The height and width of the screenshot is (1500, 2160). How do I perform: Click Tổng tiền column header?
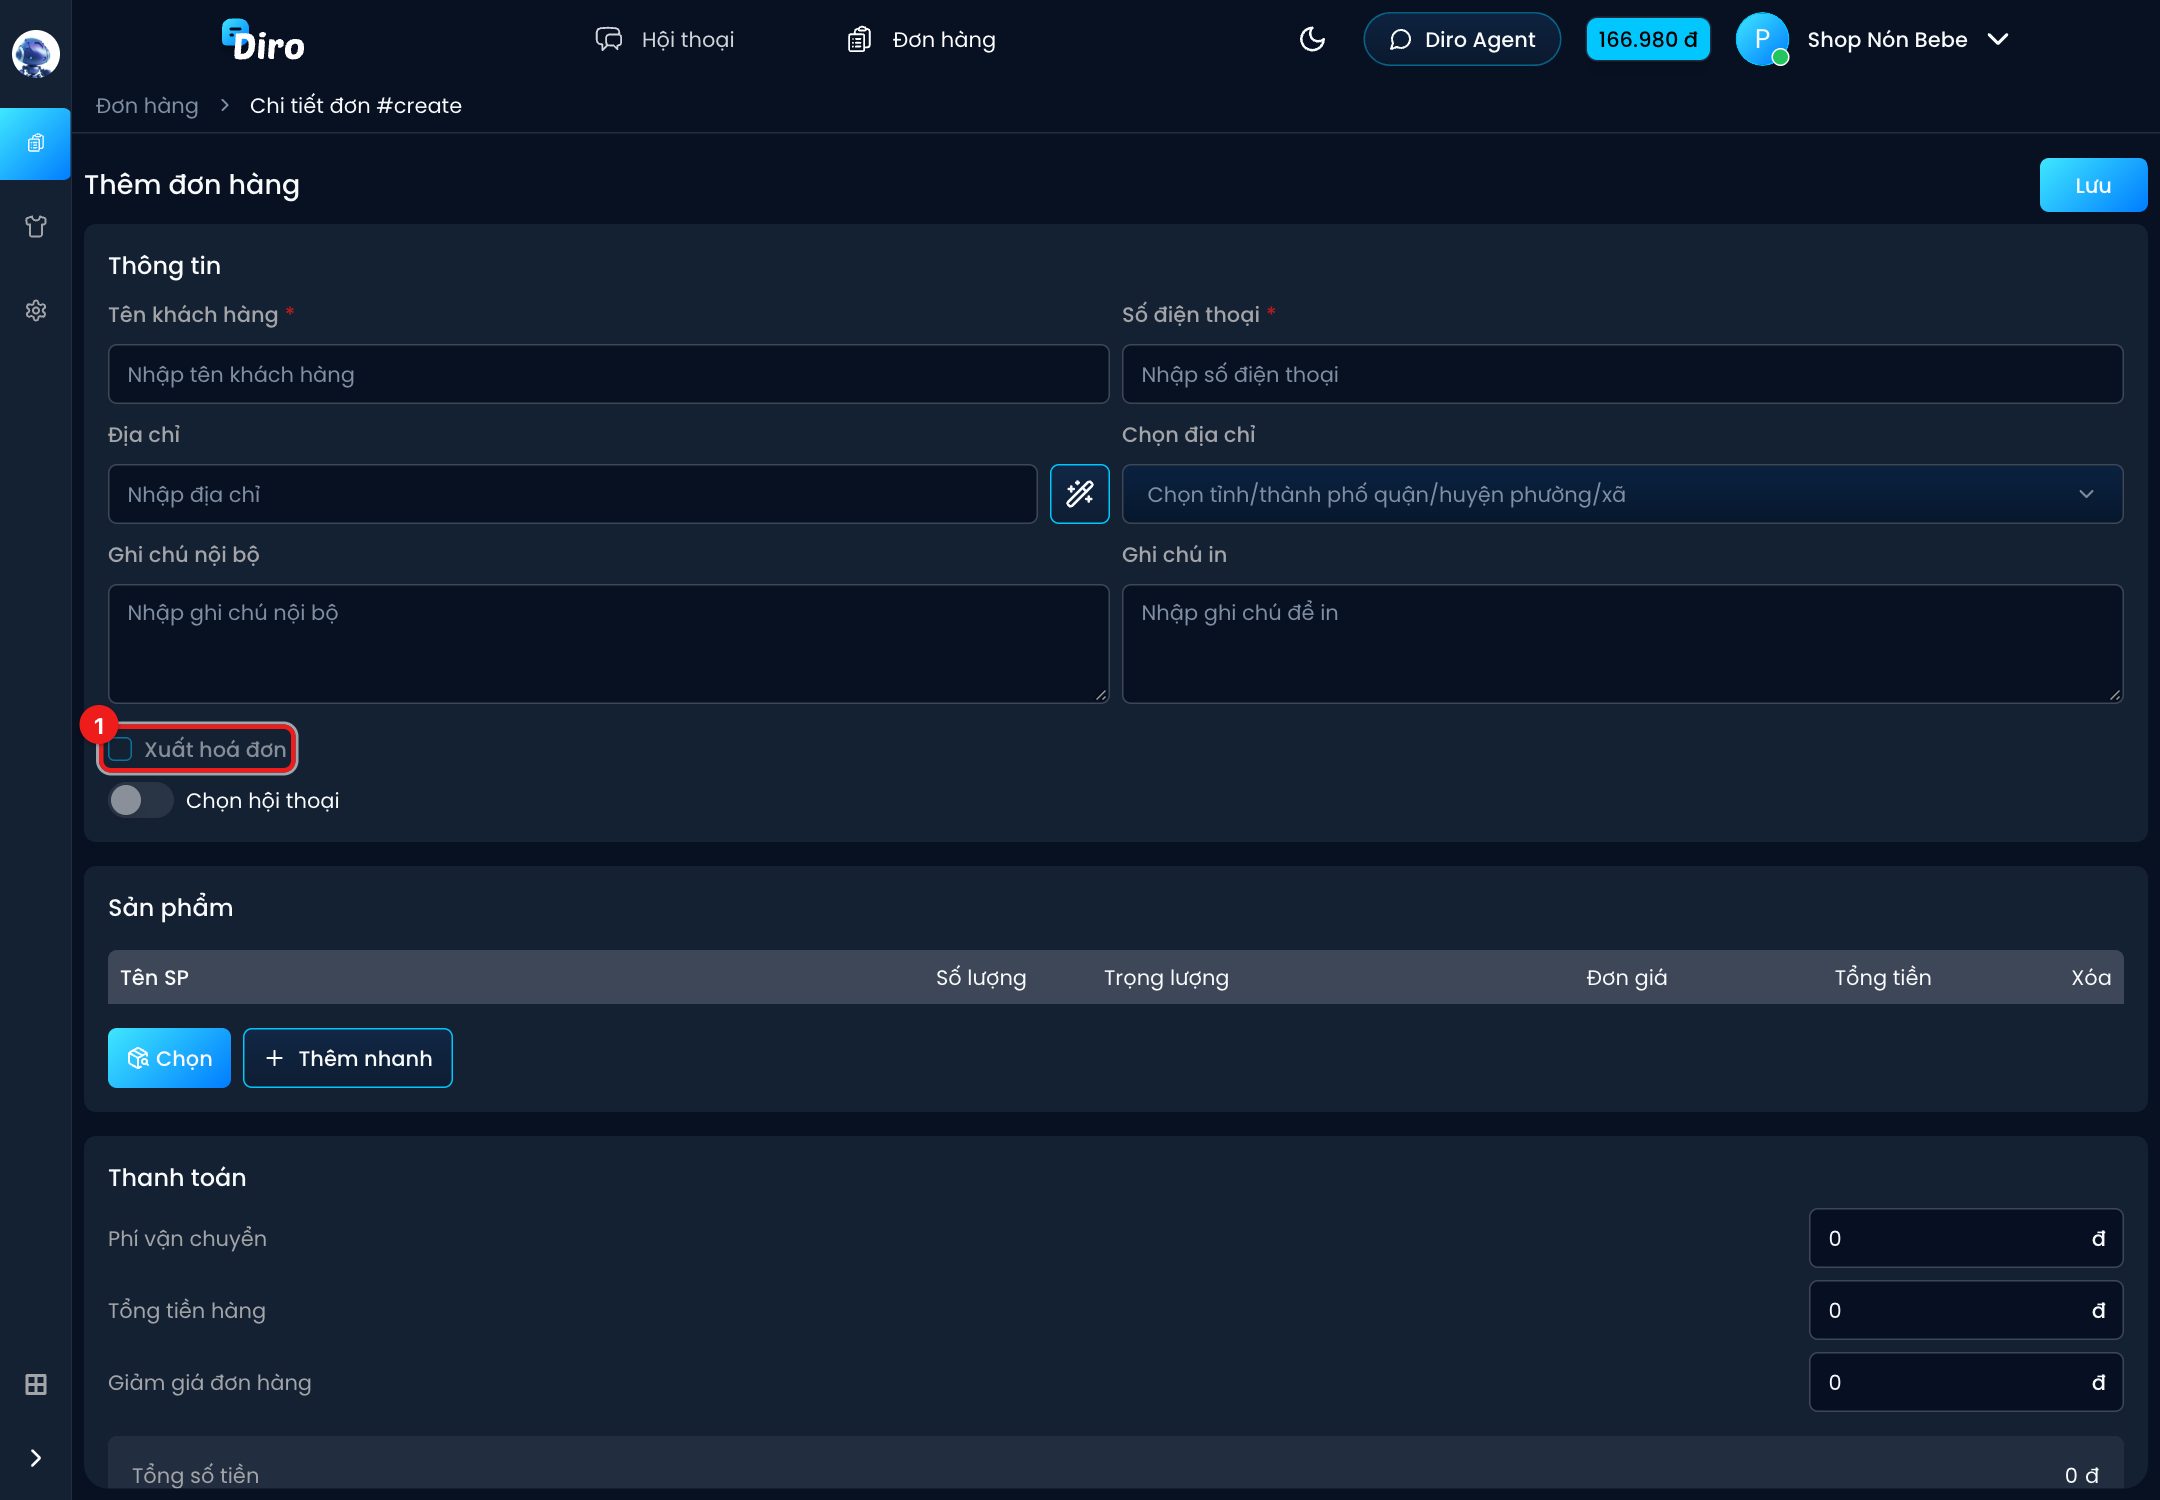pos(1883,977)
